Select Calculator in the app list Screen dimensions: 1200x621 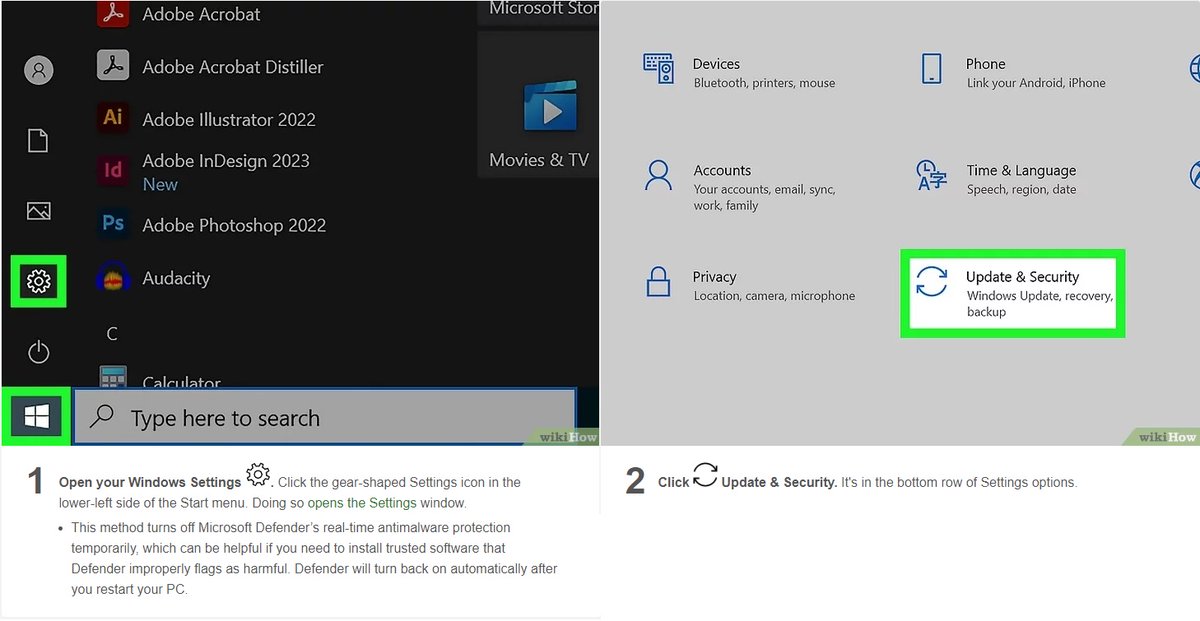181,382
